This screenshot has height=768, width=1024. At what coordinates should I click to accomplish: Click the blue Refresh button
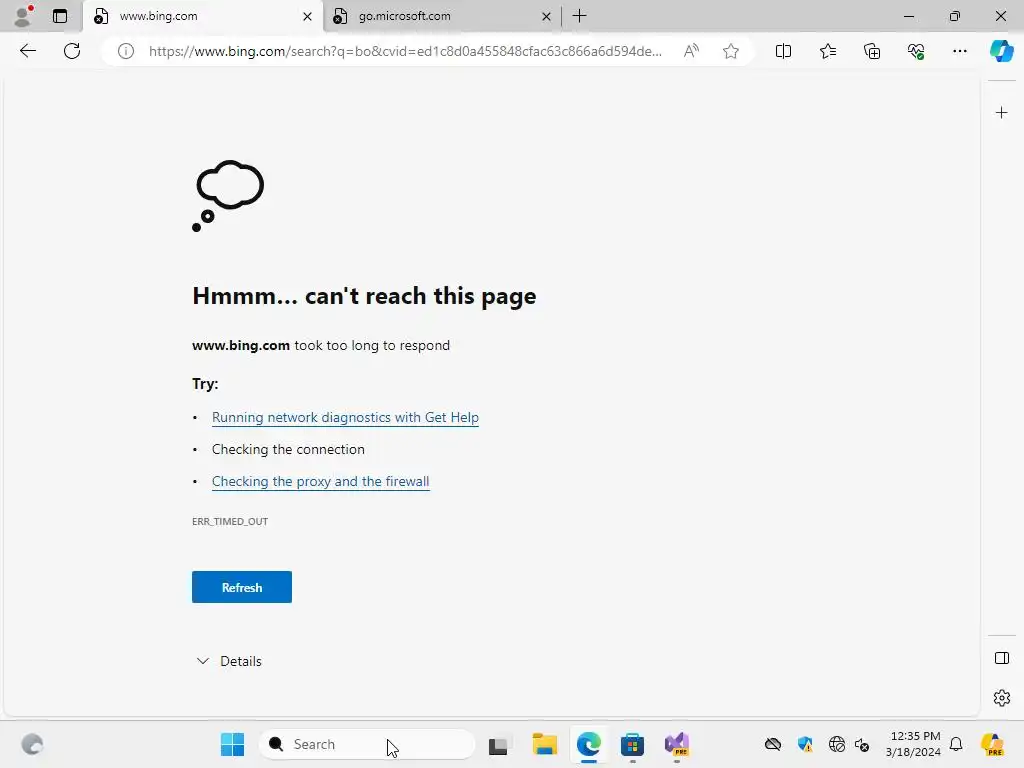point(242,587)
